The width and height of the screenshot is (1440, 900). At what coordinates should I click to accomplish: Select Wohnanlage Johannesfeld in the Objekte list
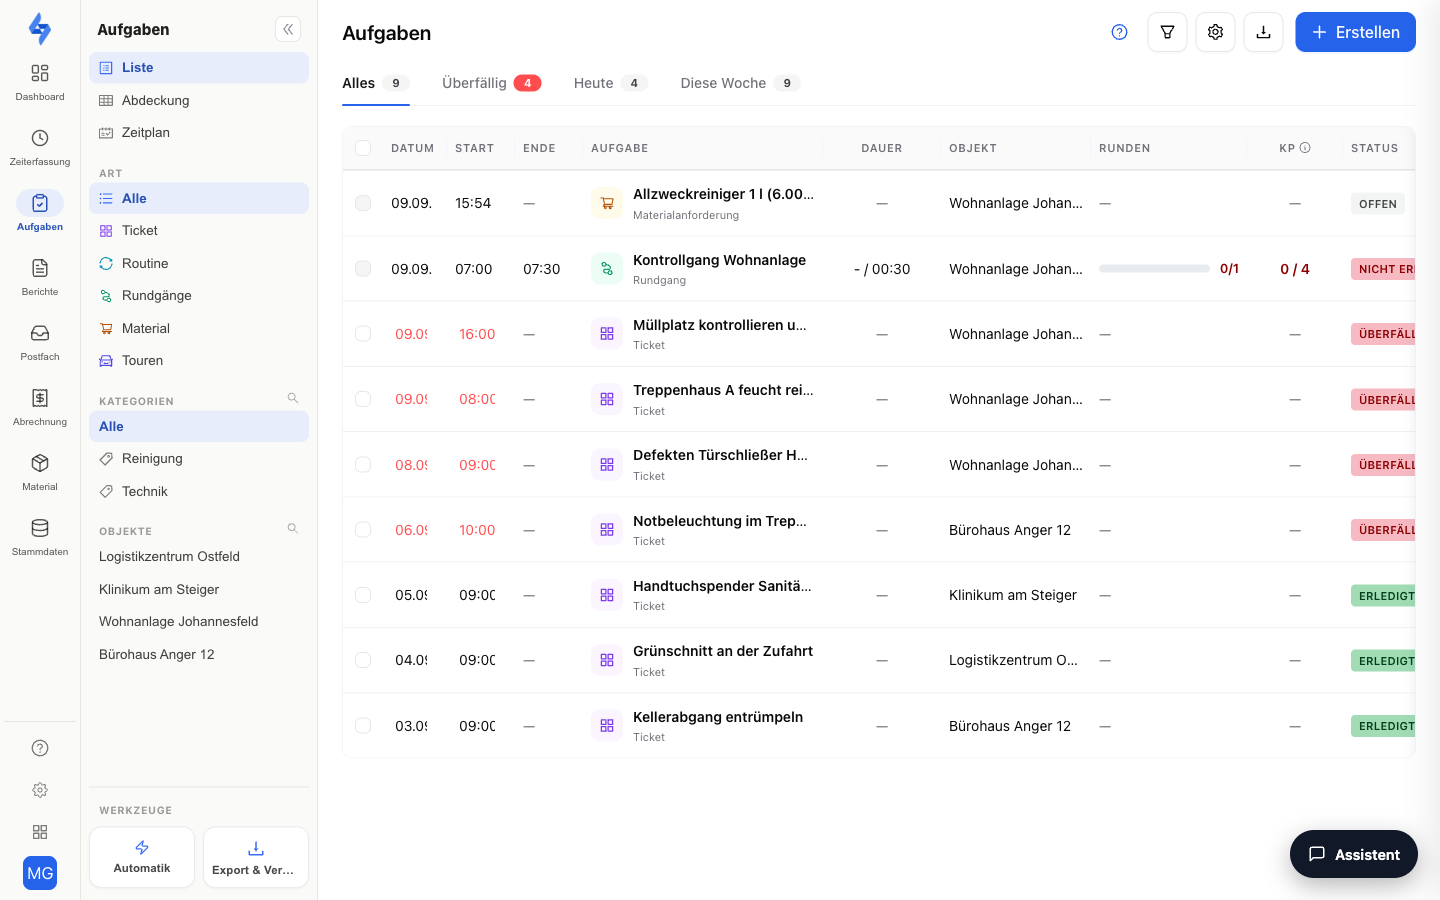tap(178, 621)
